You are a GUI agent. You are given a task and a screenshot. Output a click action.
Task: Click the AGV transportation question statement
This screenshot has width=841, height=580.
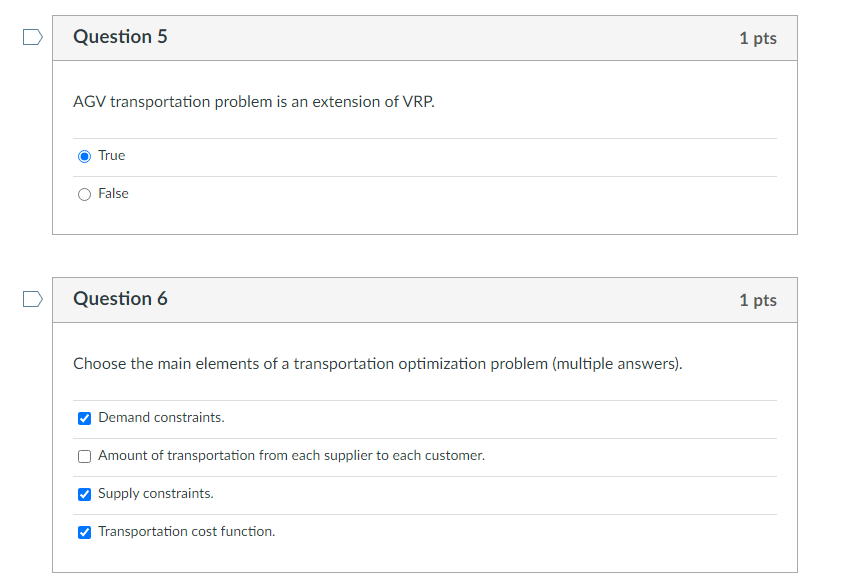253,101
